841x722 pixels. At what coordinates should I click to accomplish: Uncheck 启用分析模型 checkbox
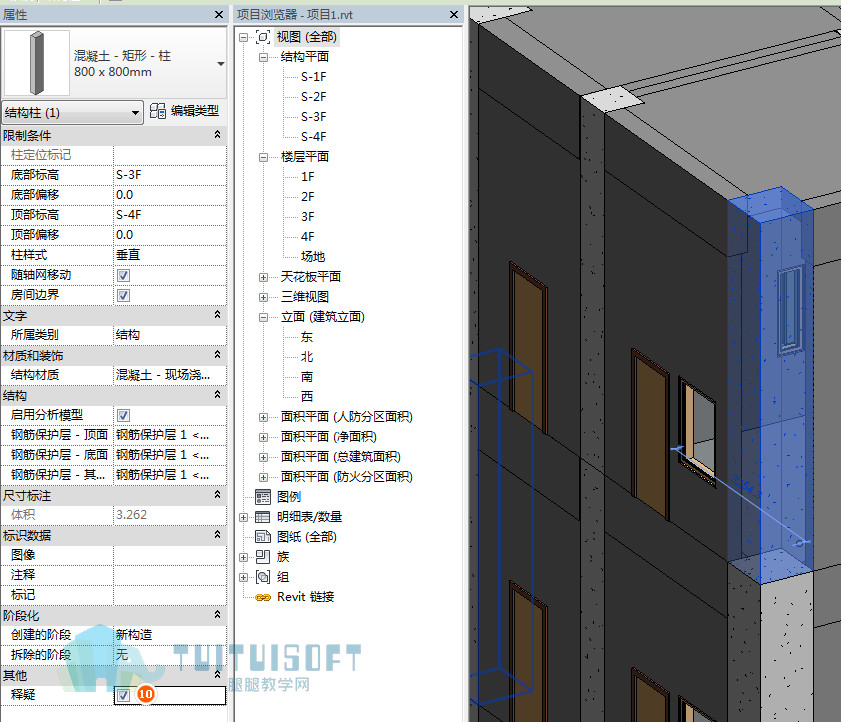(123, 415)
